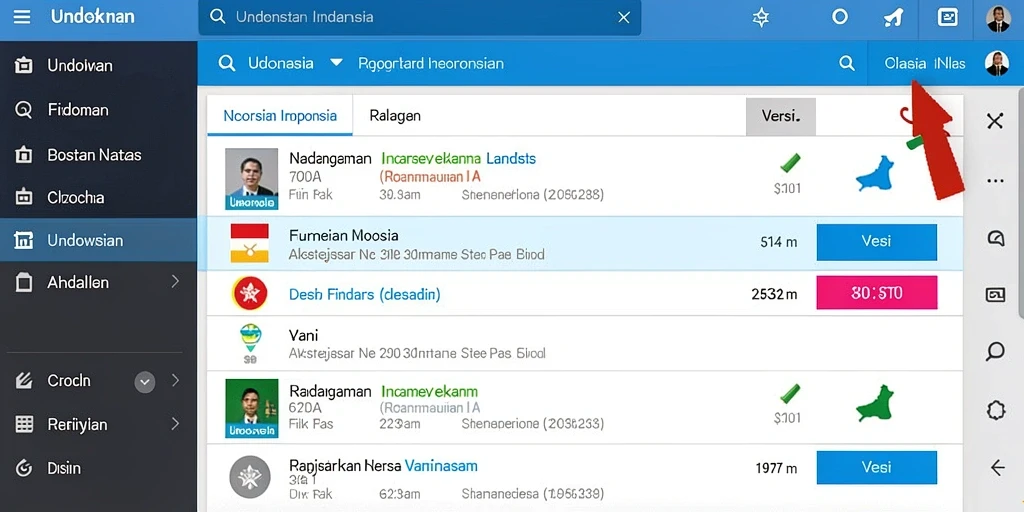Screen dimensions: 1024x512
Task: Select Clzochia in the sidebar
Action: point(98,197)
